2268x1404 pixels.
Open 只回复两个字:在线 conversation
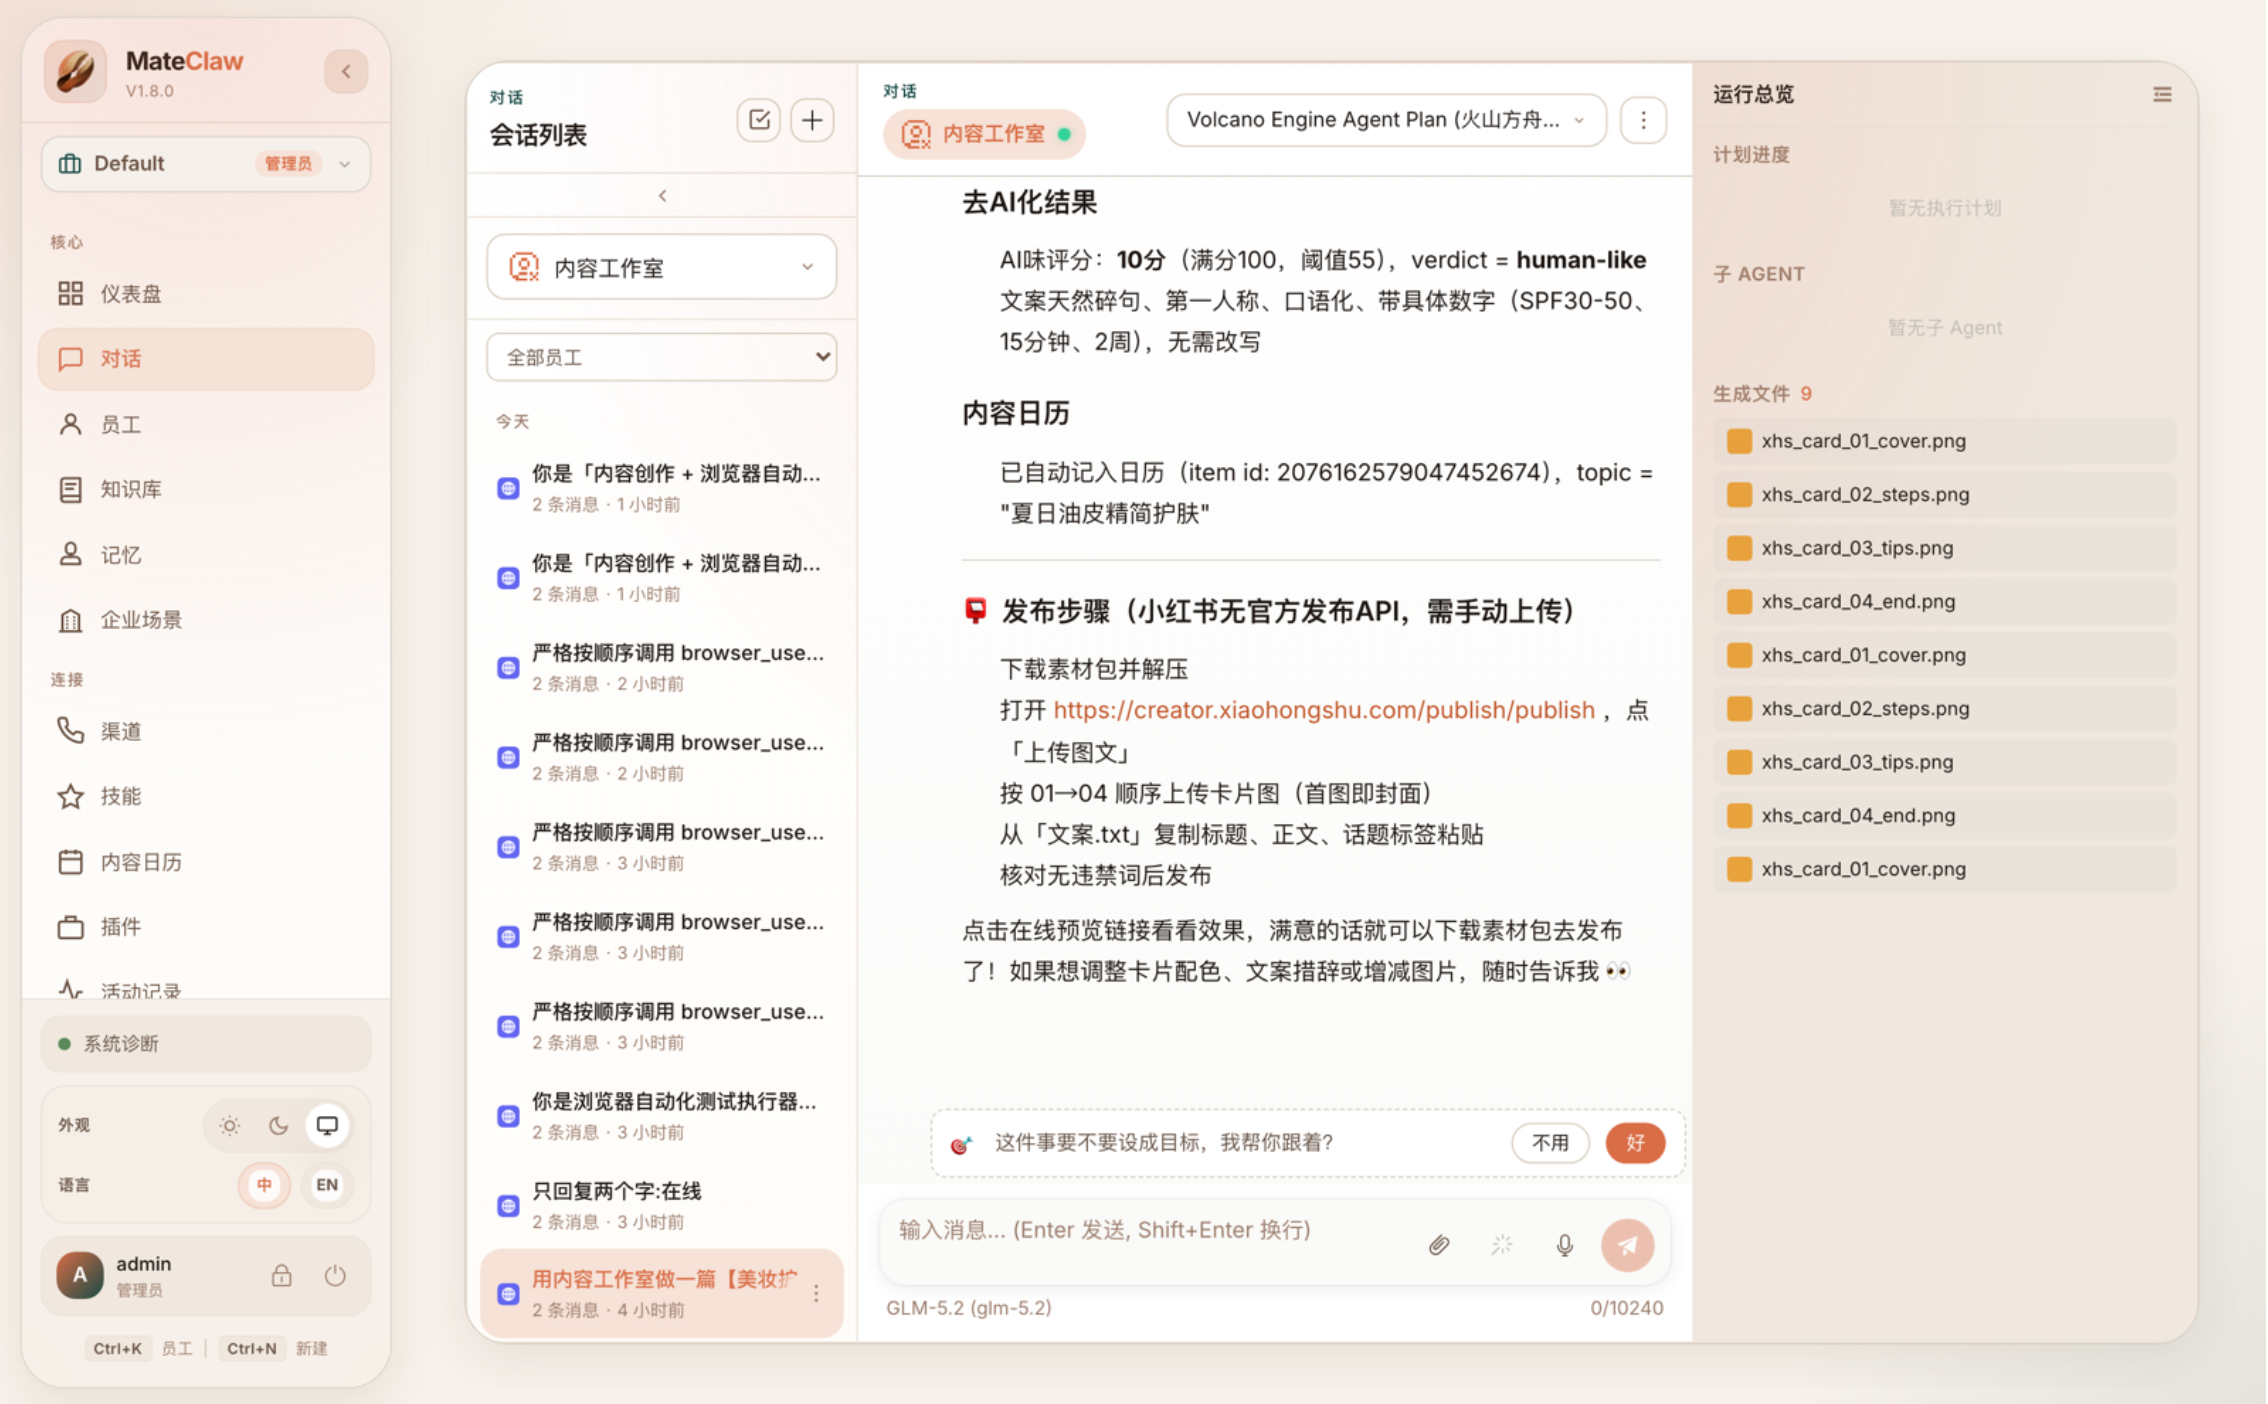662,1205
